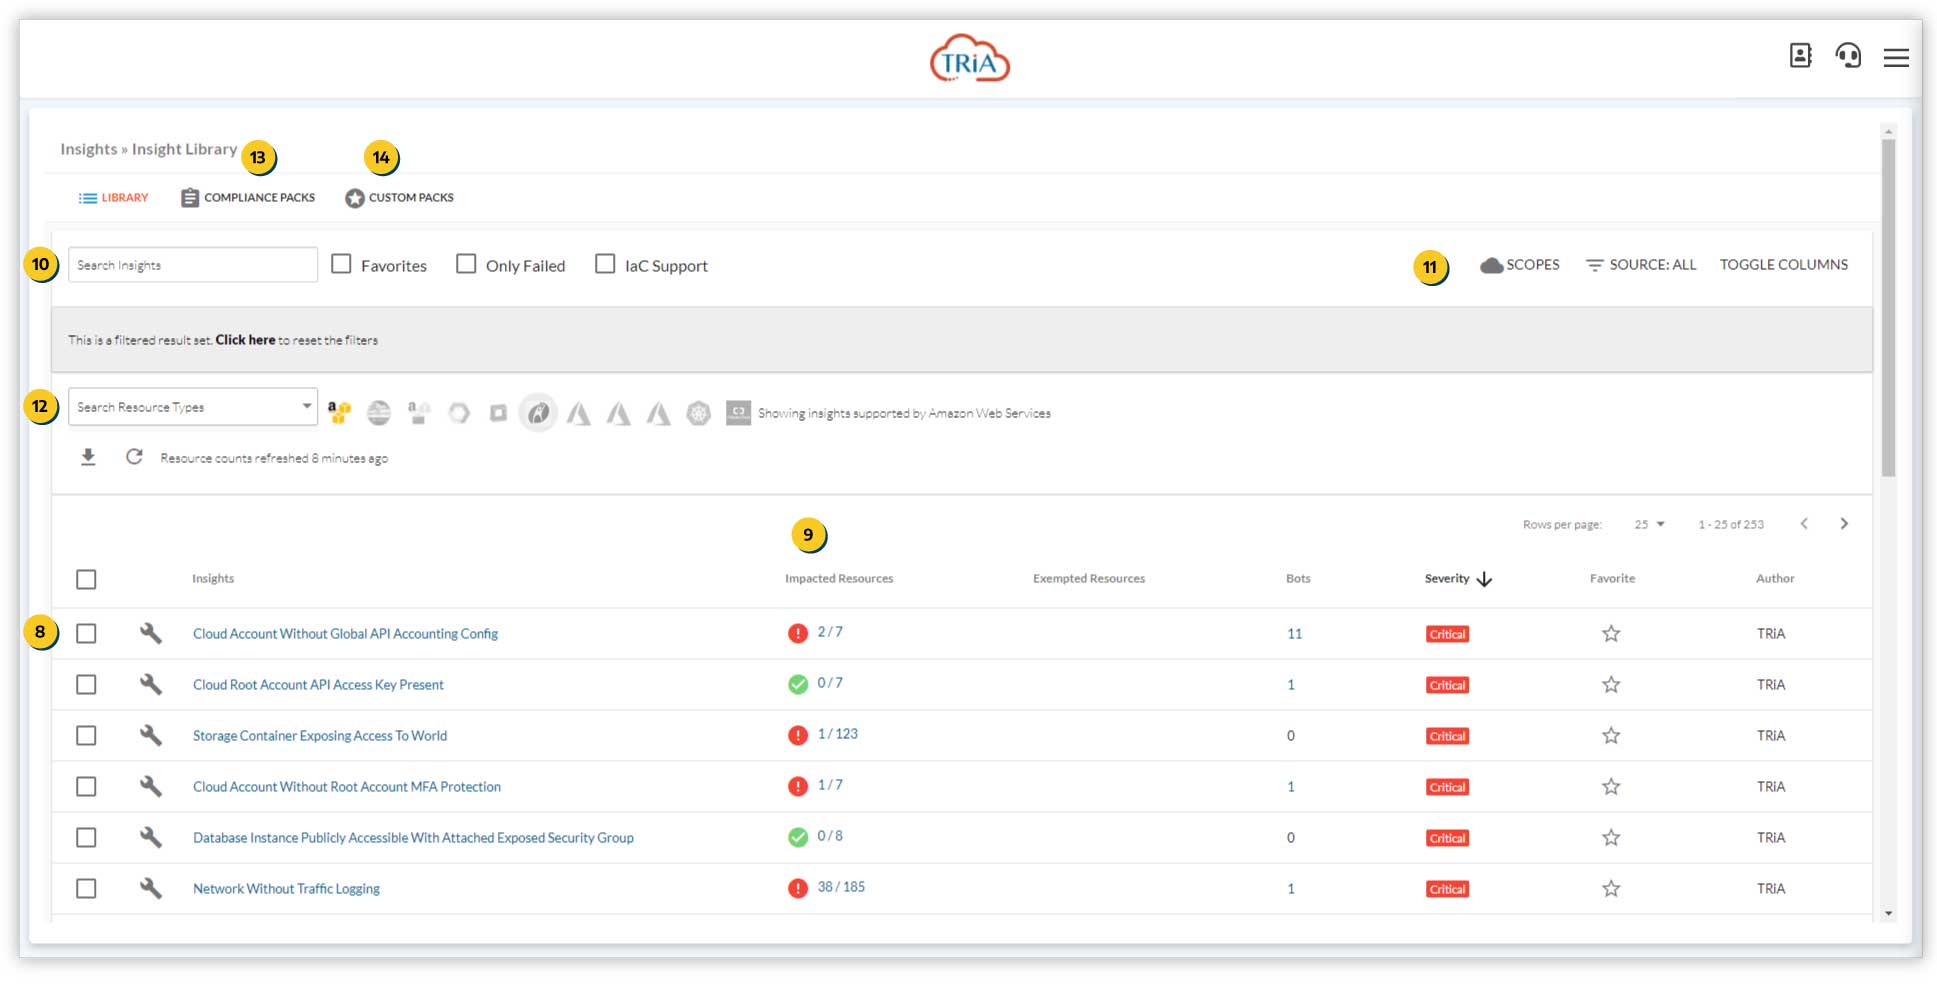Sort by the Bots column header
This screenshot has width=1937, height=985.
(1298, 578)
